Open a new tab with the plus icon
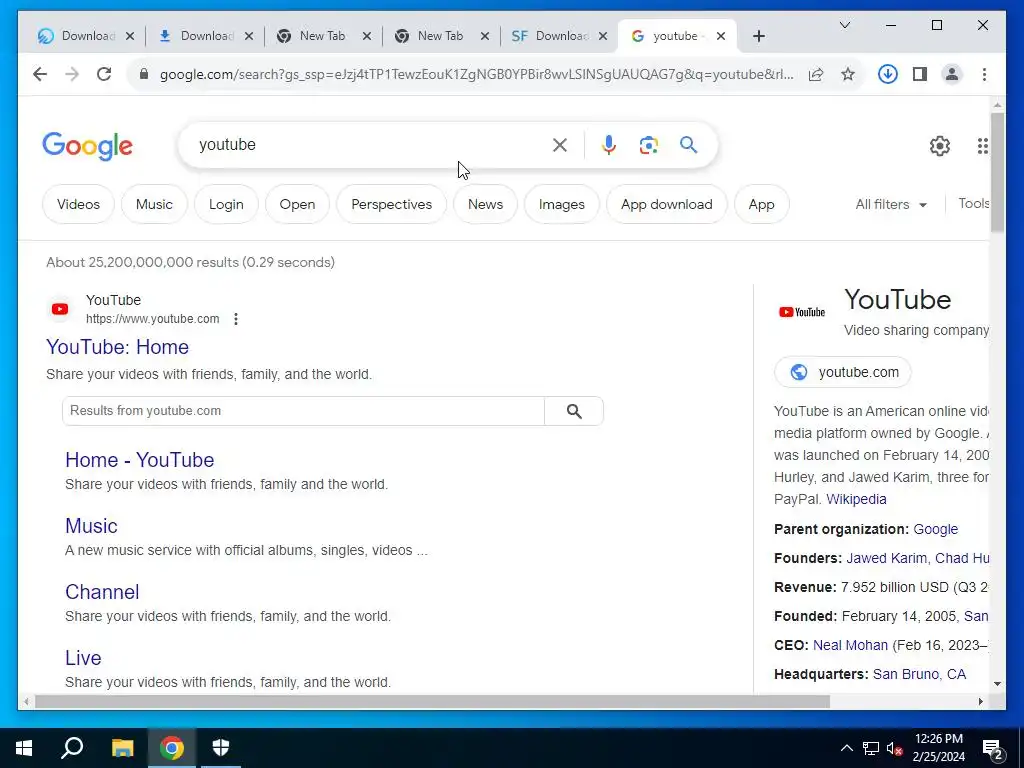The width and height of the screenshot is (1024, 768). 758,36
